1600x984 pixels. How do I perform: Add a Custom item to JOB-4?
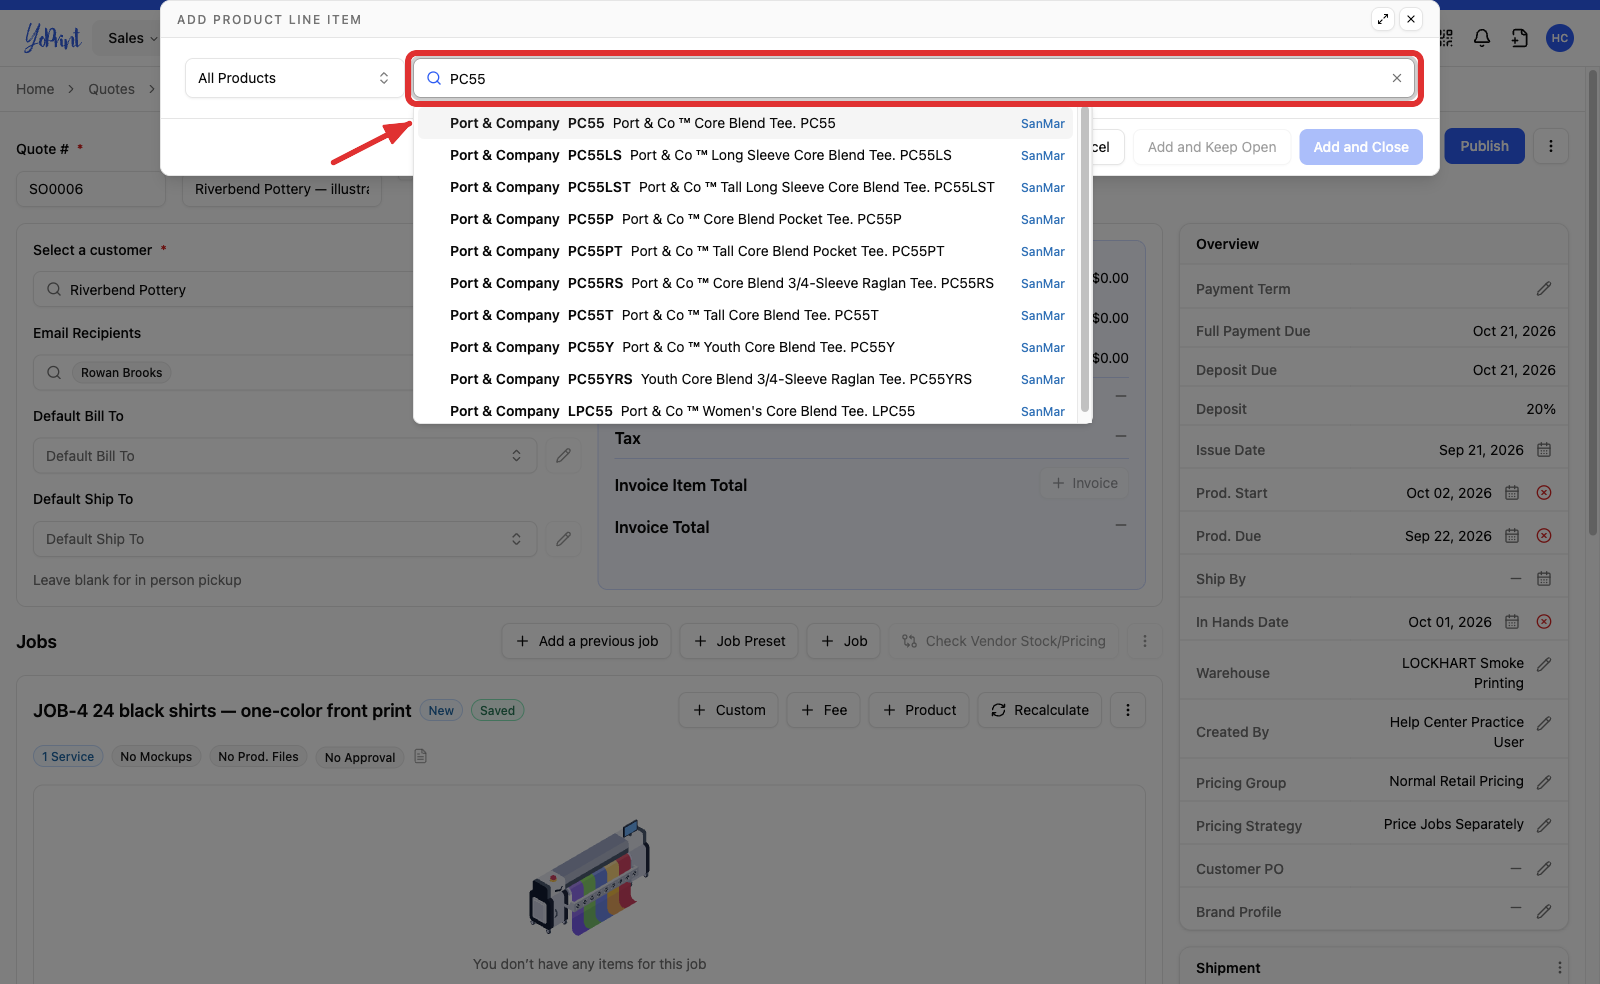point(728,710)
